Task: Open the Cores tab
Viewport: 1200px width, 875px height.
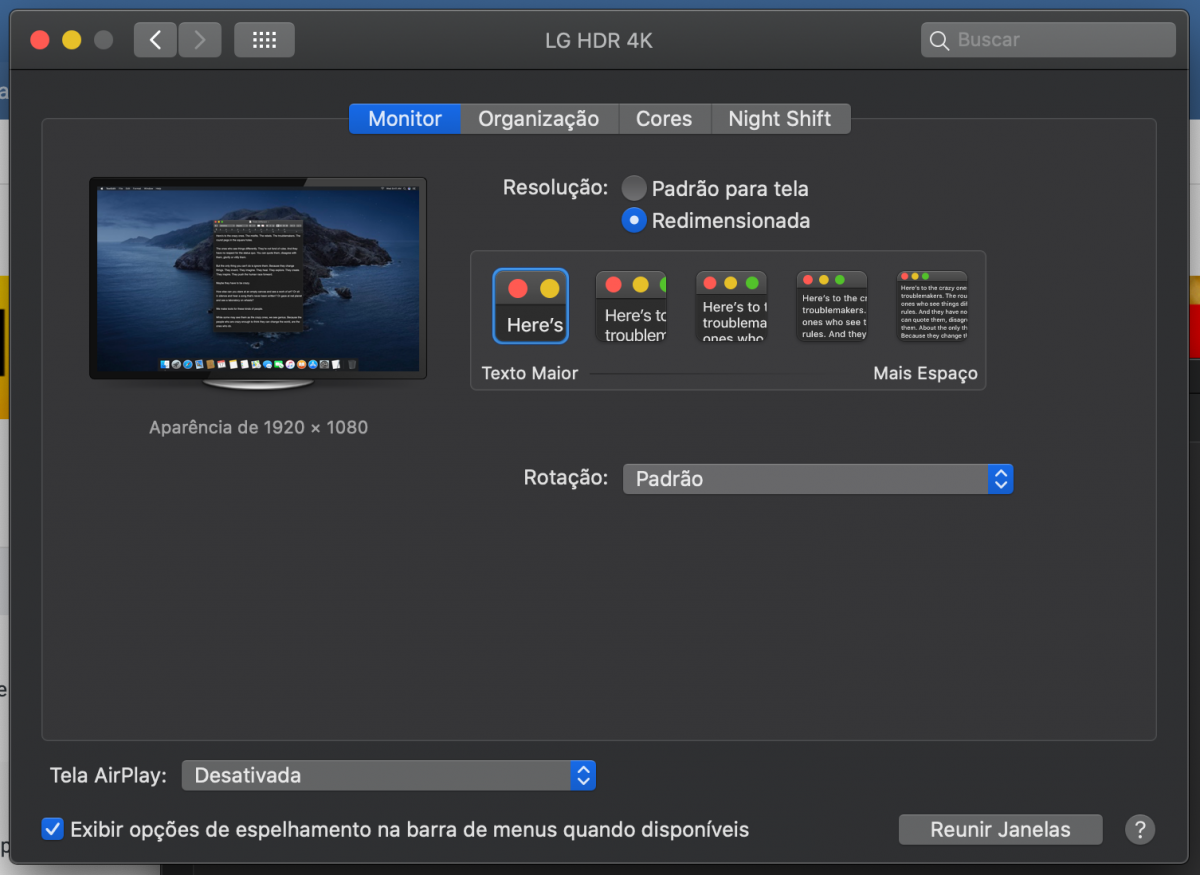Action: point(664,118)
